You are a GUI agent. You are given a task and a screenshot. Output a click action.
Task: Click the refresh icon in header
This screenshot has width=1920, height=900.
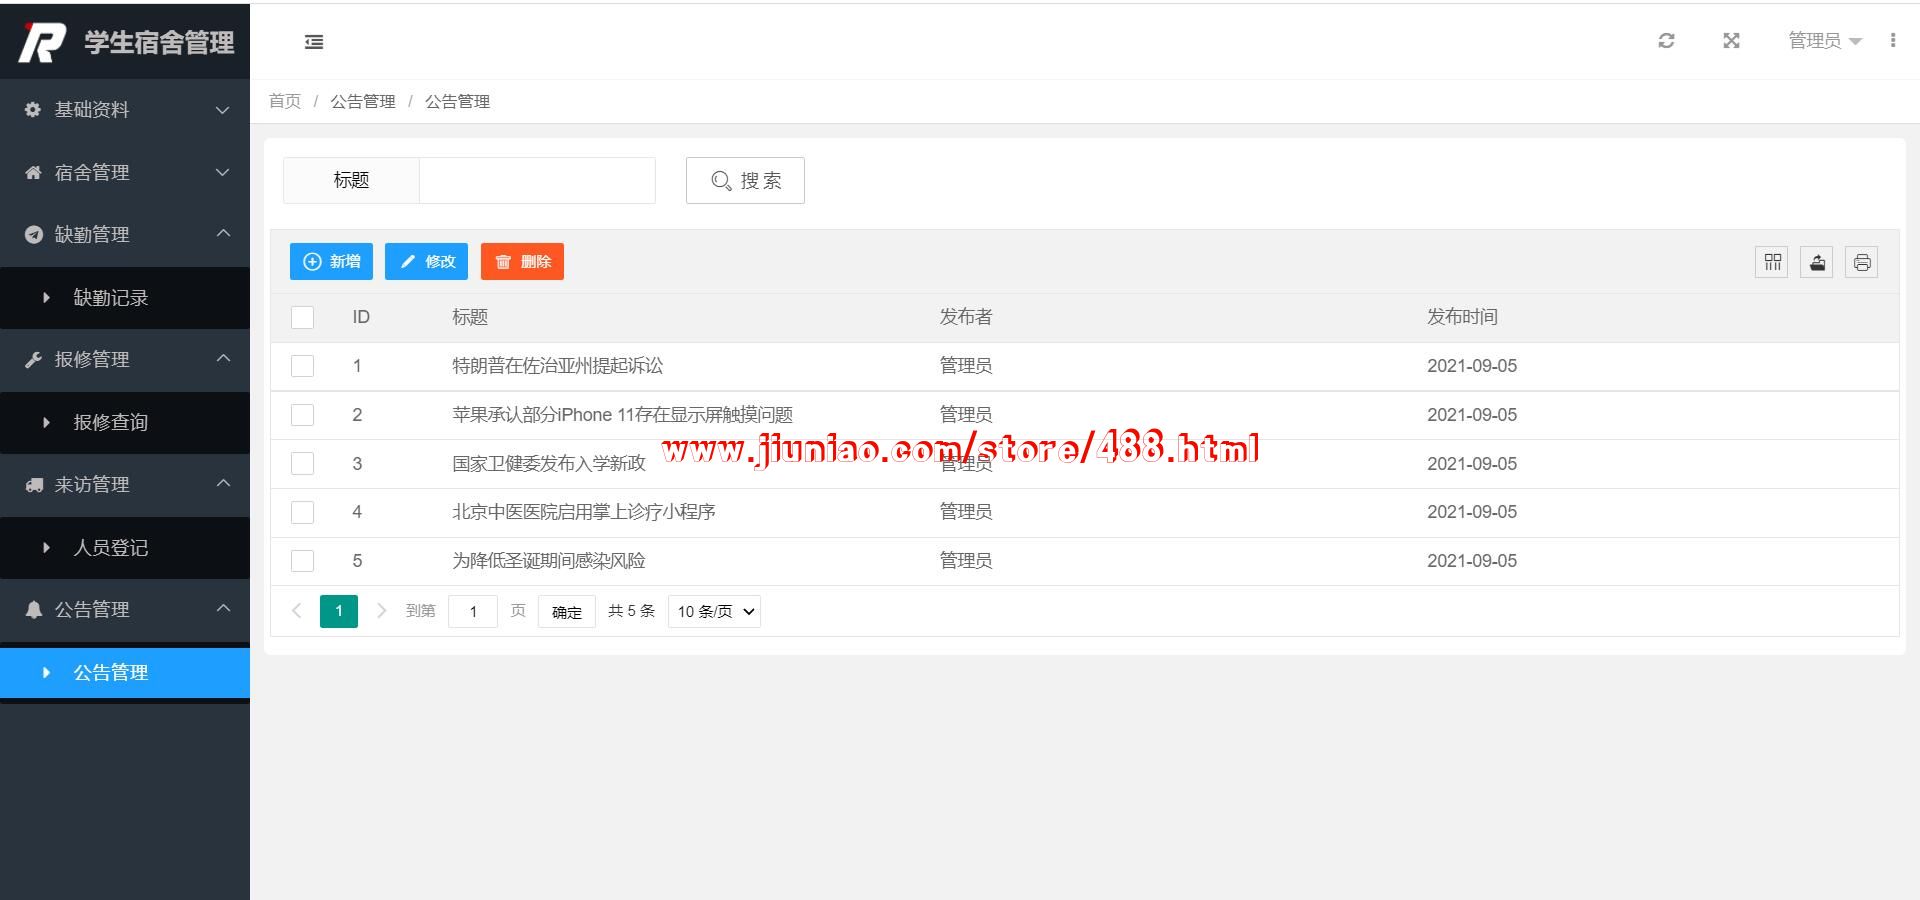tap(1666, 41)
